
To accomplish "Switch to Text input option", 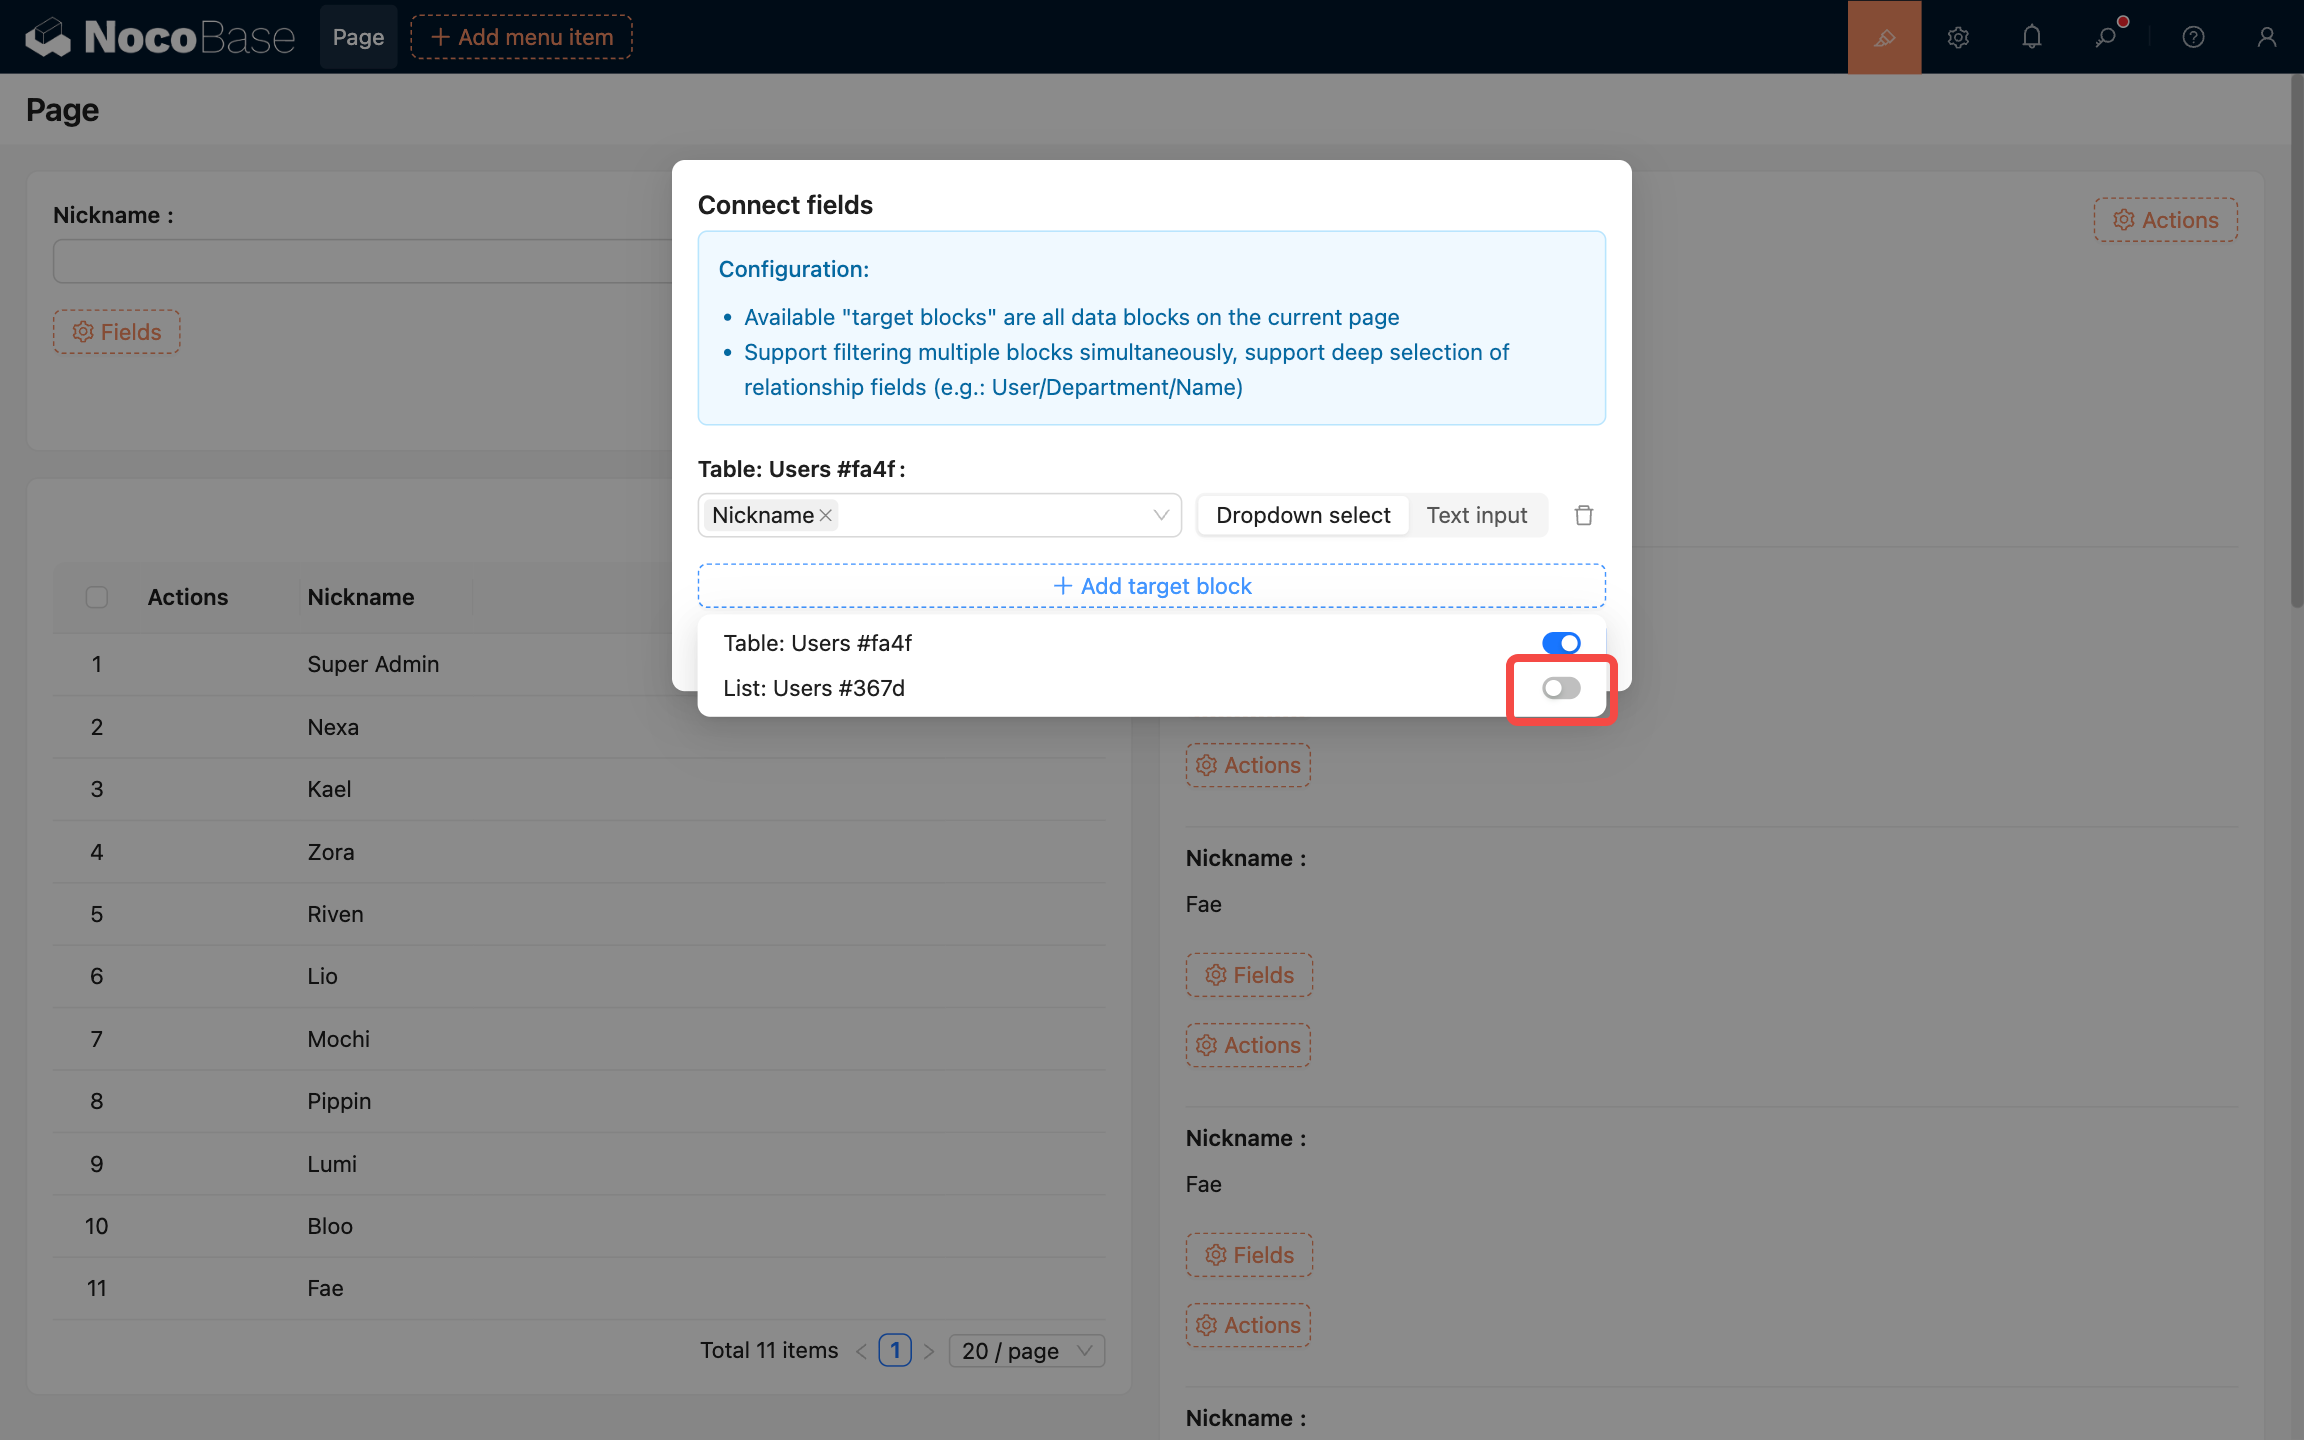I will tap(1476, 515).
